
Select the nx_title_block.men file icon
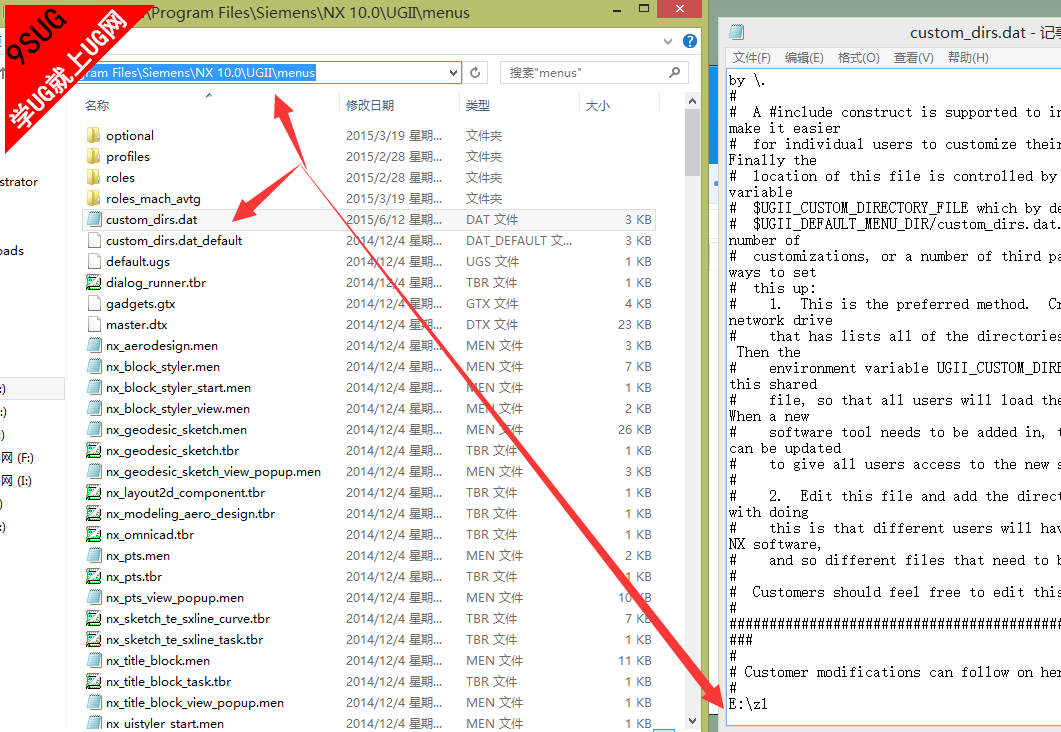point(94,660)
